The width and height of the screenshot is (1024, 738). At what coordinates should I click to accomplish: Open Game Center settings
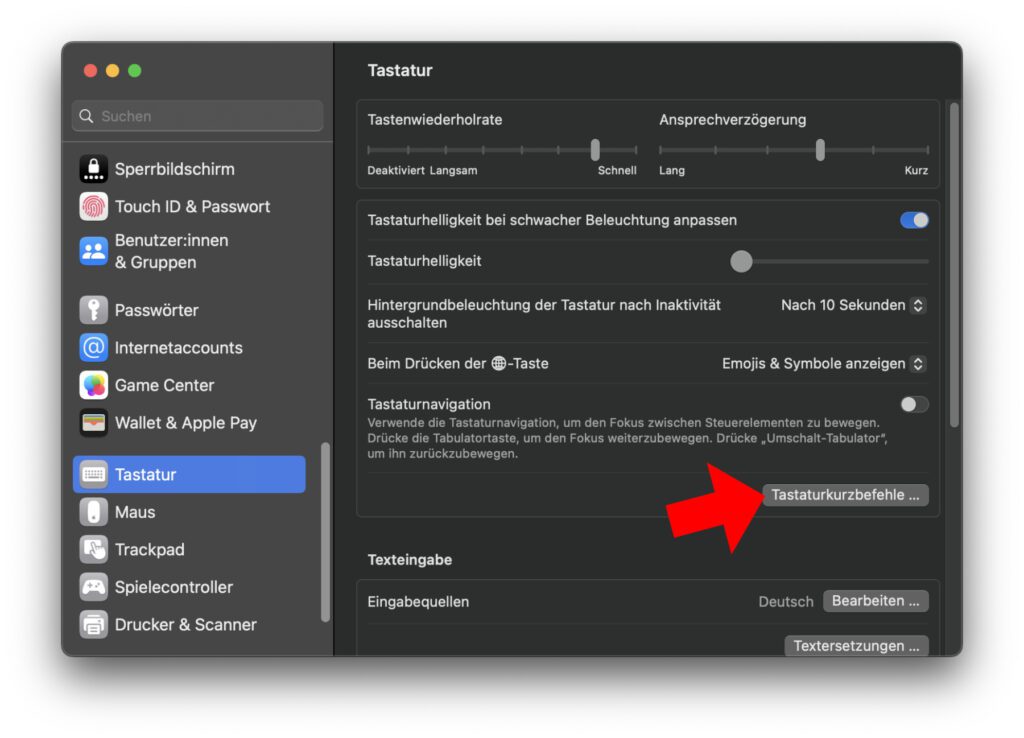[x=165, y=385]
